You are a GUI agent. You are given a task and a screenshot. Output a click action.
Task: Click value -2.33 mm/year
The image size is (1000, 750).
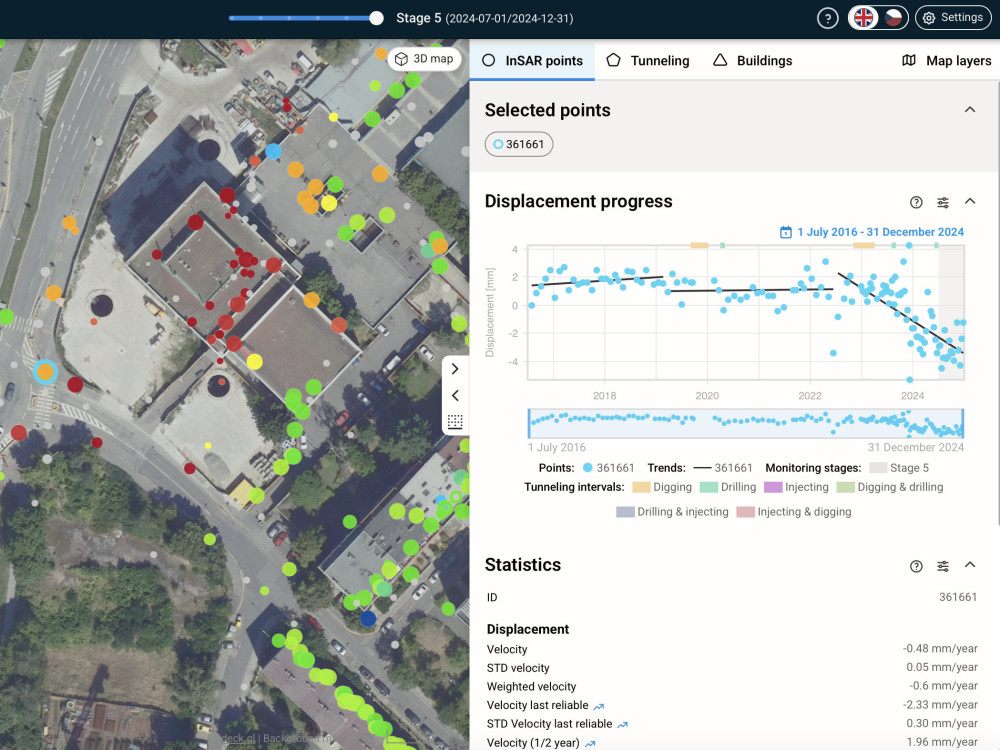point(940,705)
